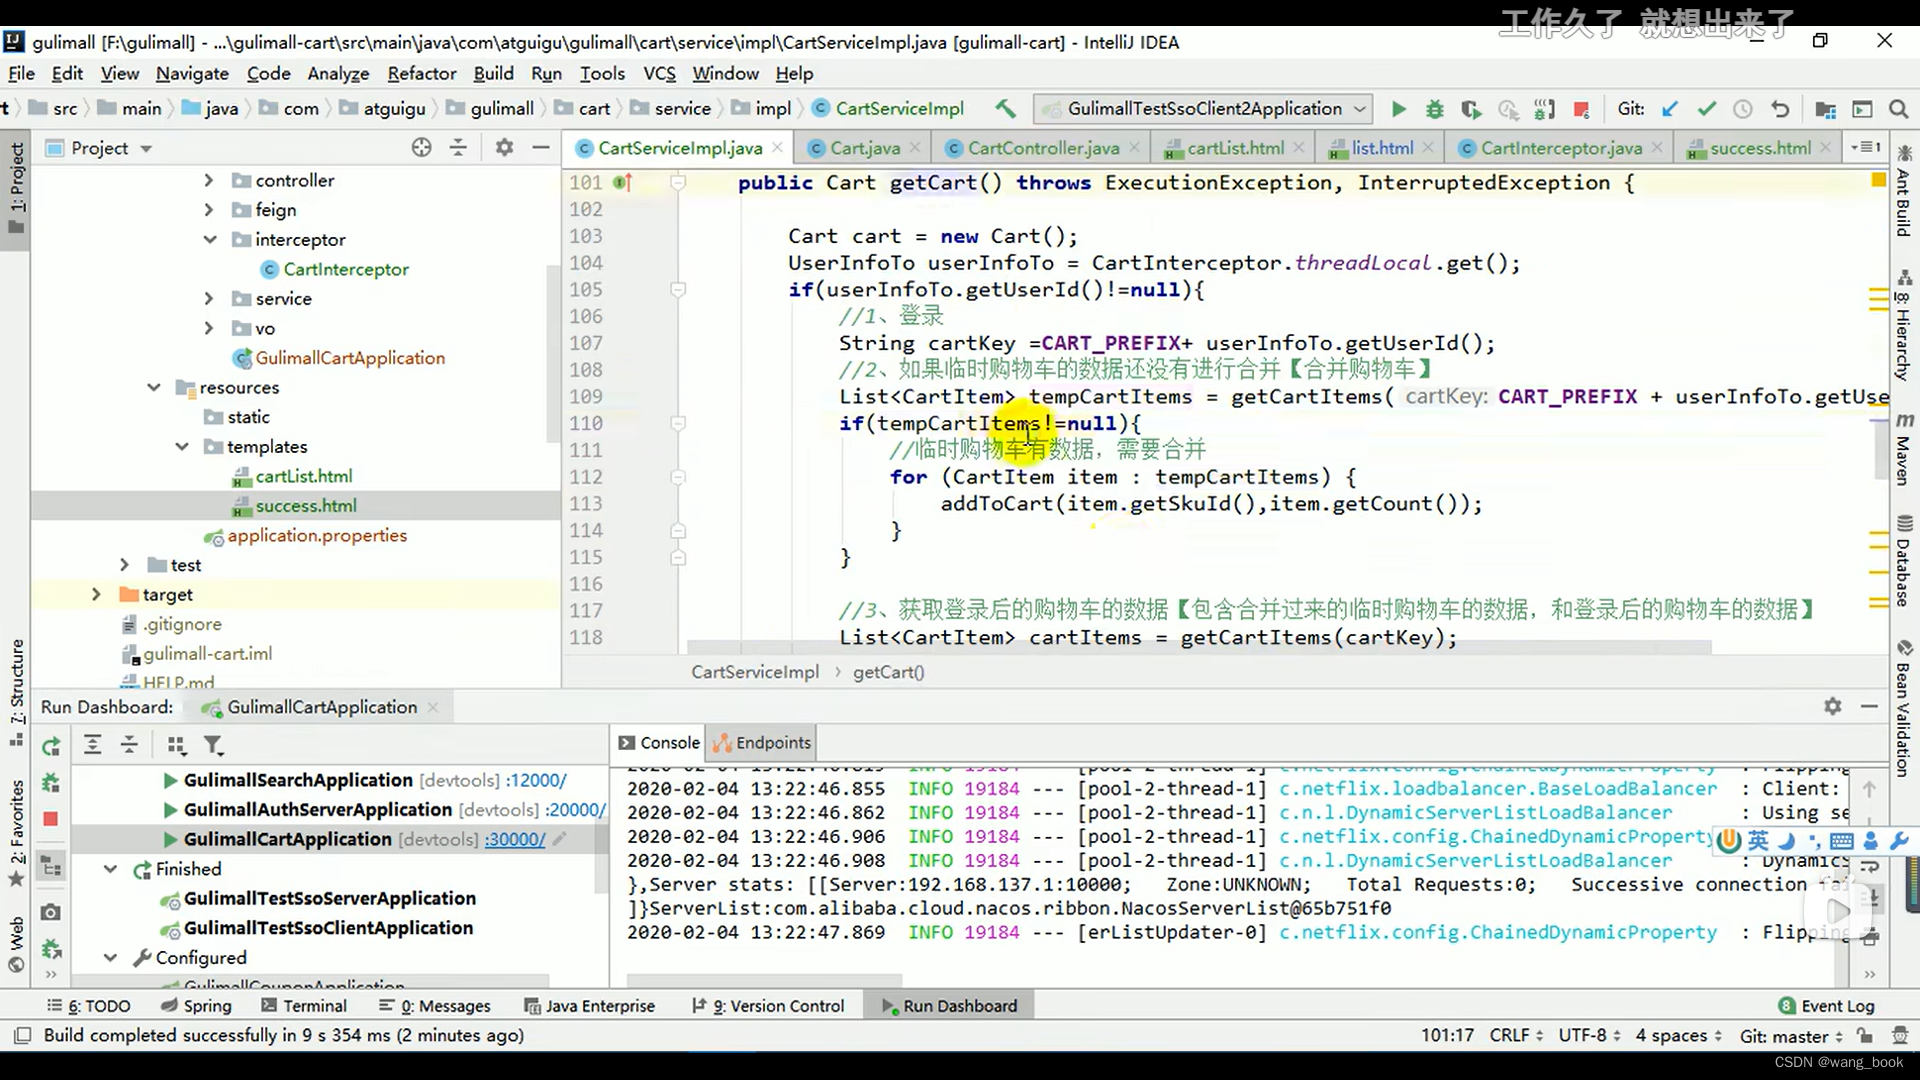The width and height of the screenshot is (1920, 1080).
Task: Click the Run button to execute application
Action: pyautogui.click(x=1398, y=108)
